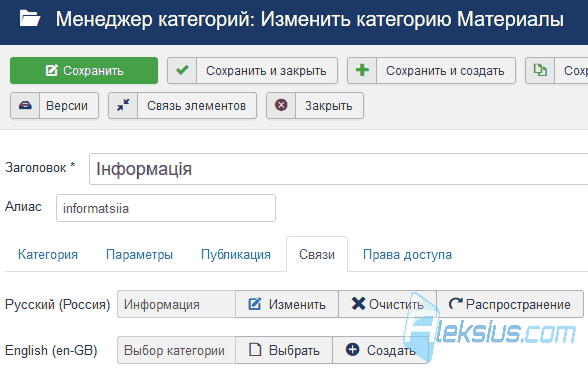Open the Версии button label
This screenshot has width=588, height=373.
click(x=67, y=106)
